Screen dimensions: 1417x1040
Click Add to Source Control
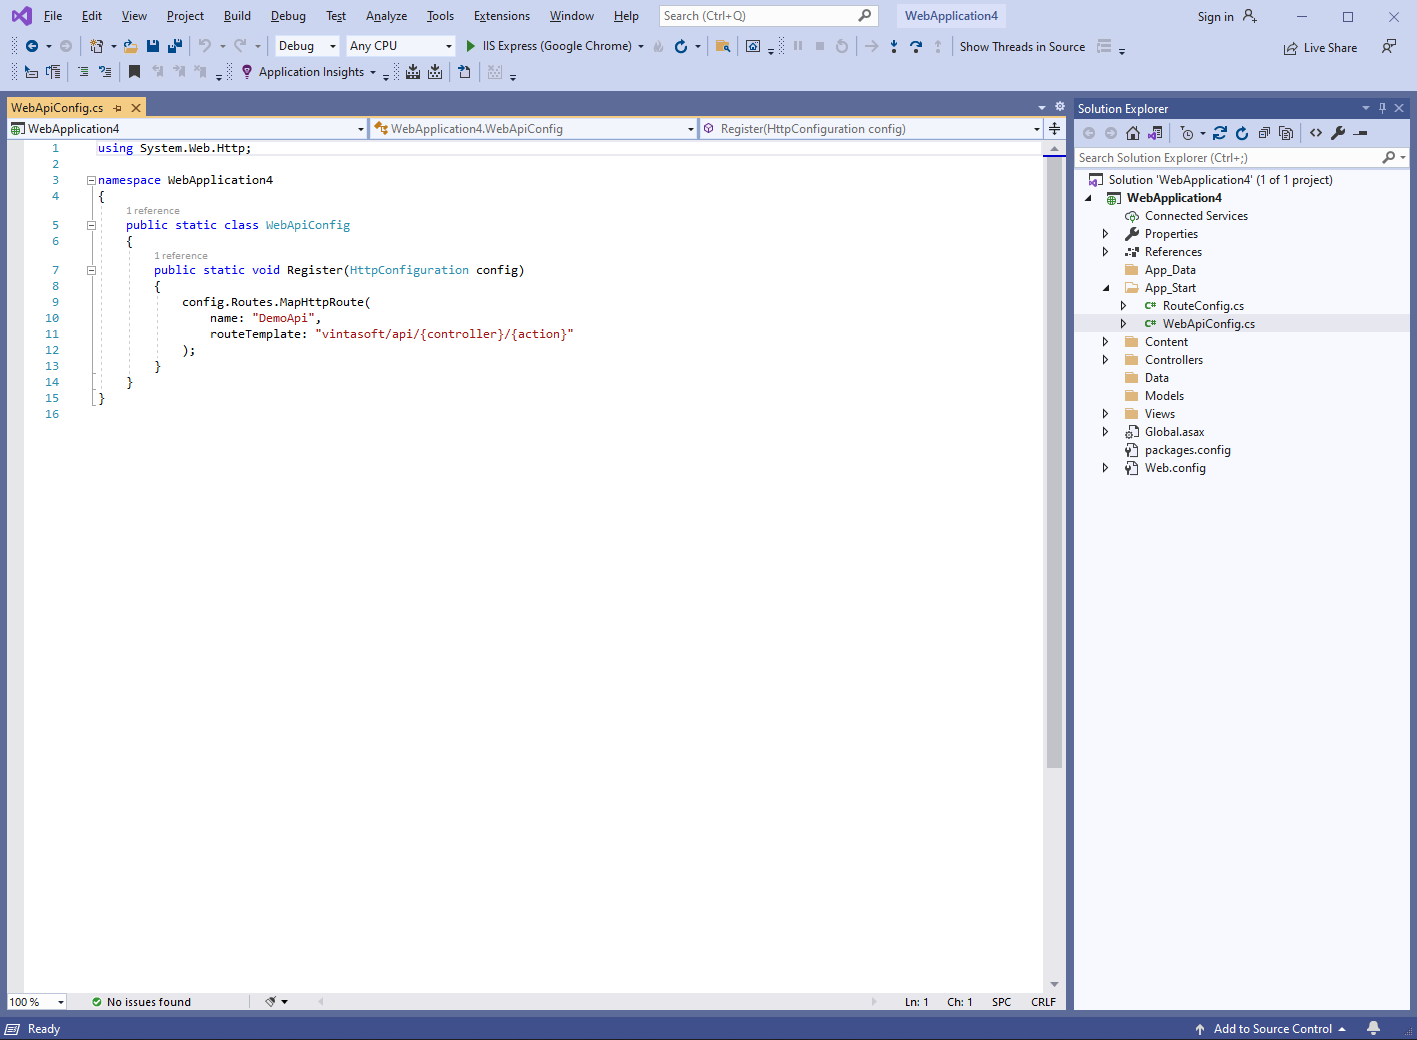coord(1271,1029)
